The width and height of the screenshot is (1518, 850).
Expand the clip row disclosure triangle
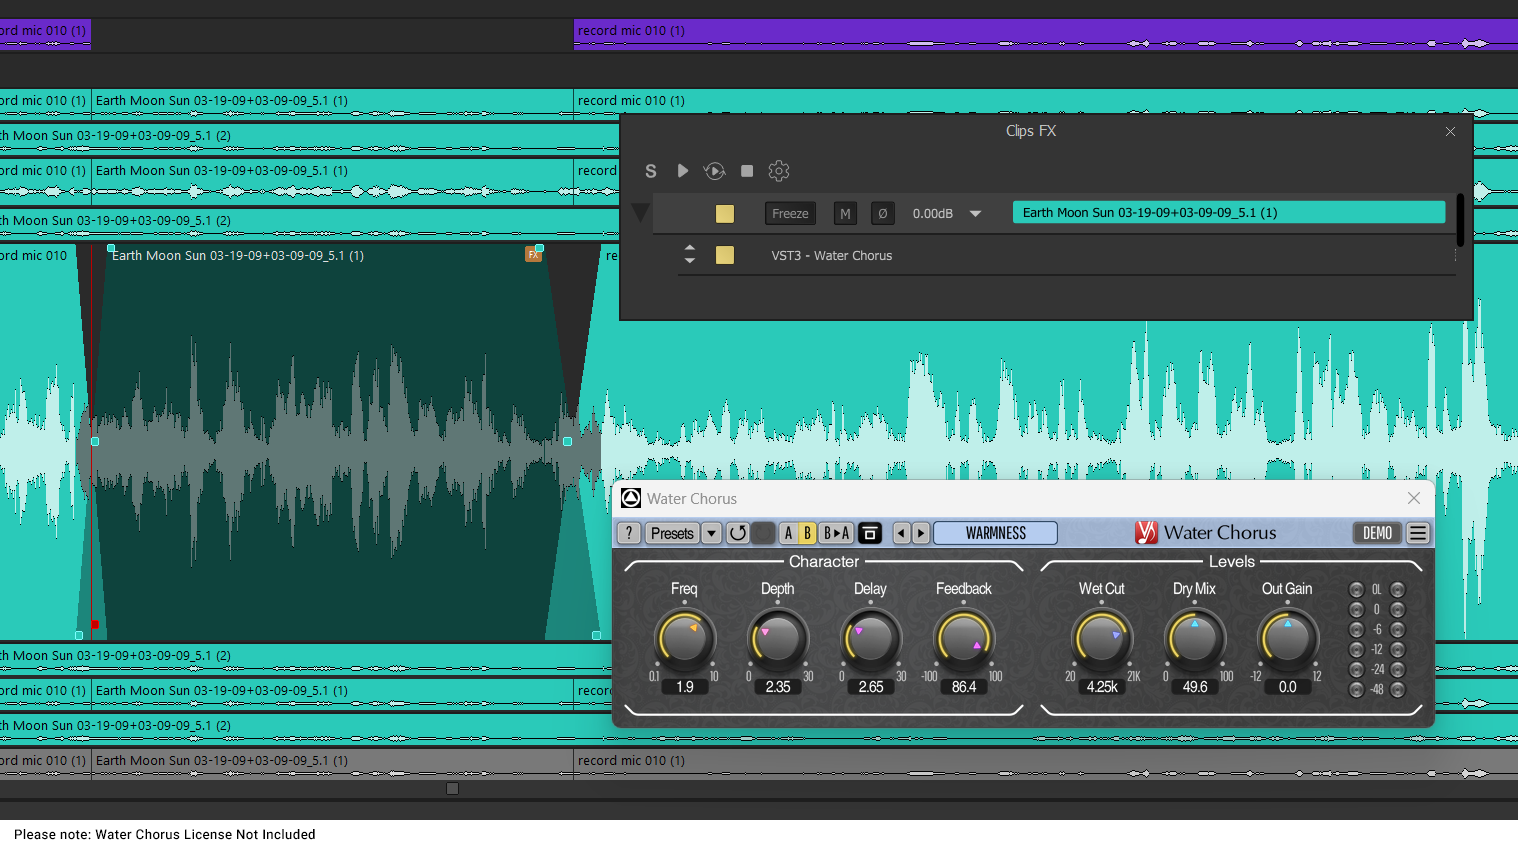pos(640,212)
